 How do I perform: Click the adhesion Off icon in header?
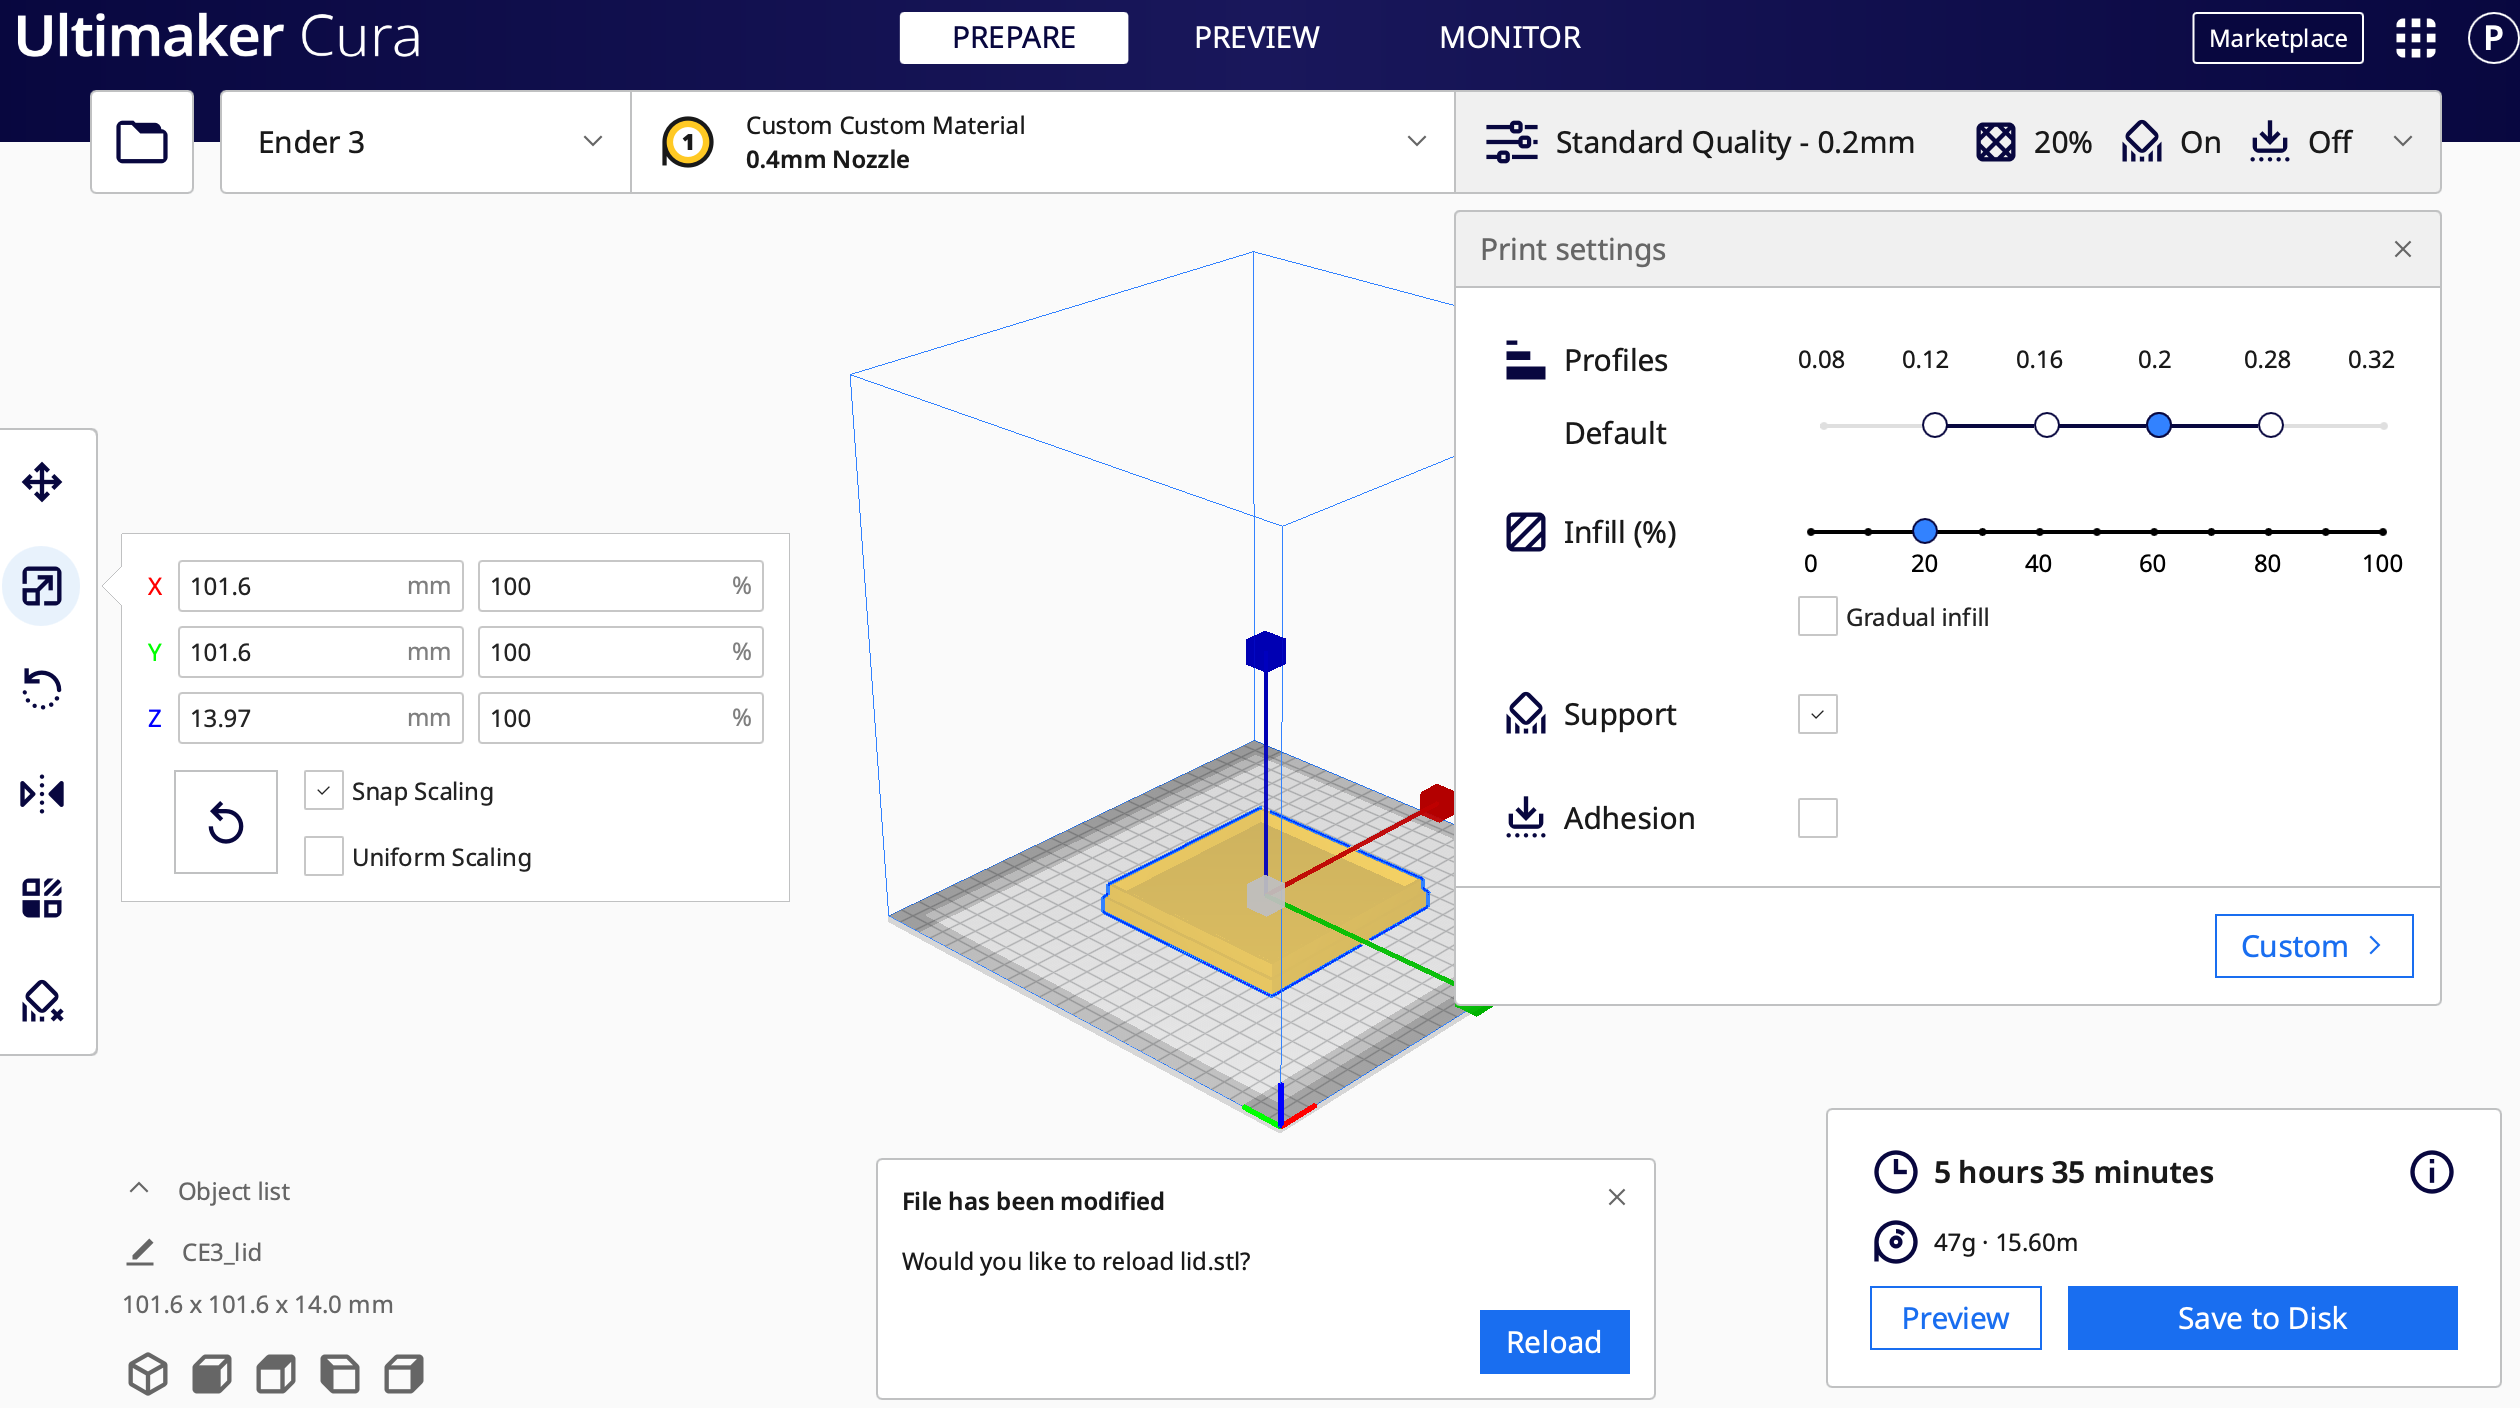[2270, 142]
